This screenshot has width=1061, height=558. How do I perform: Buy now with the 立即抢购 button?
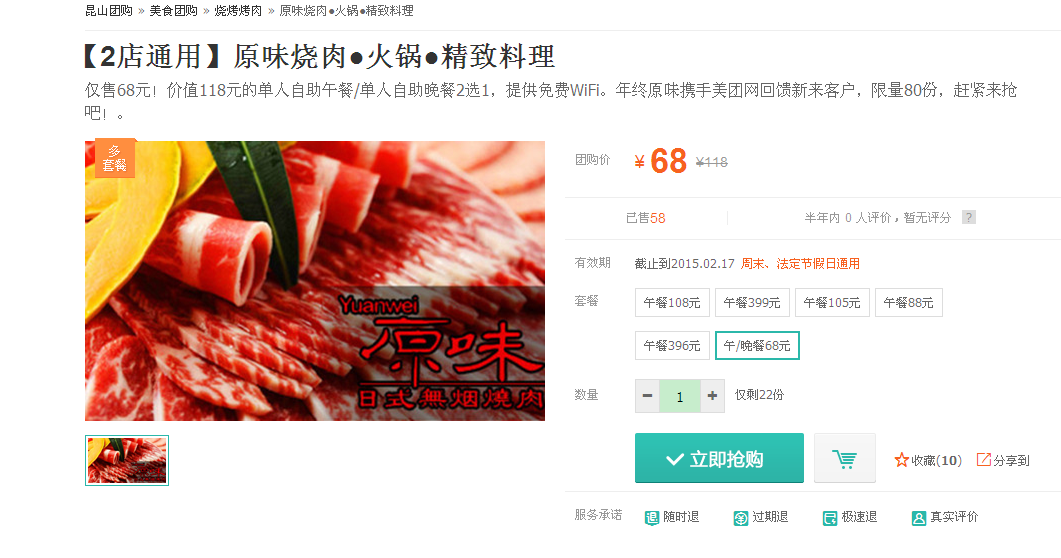(719, 458)
